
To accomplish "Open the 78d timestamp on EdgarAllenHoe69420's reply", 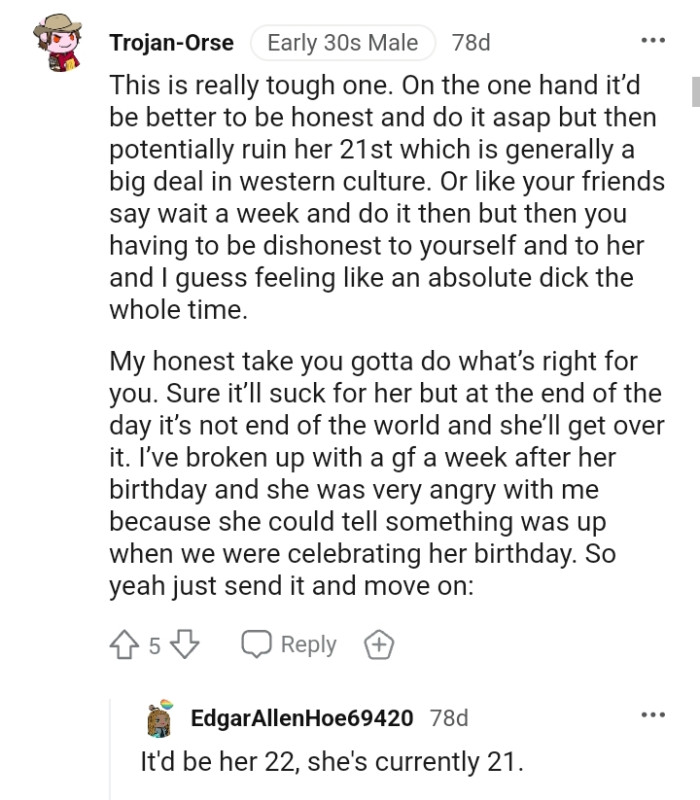I will tap(448, 718).
